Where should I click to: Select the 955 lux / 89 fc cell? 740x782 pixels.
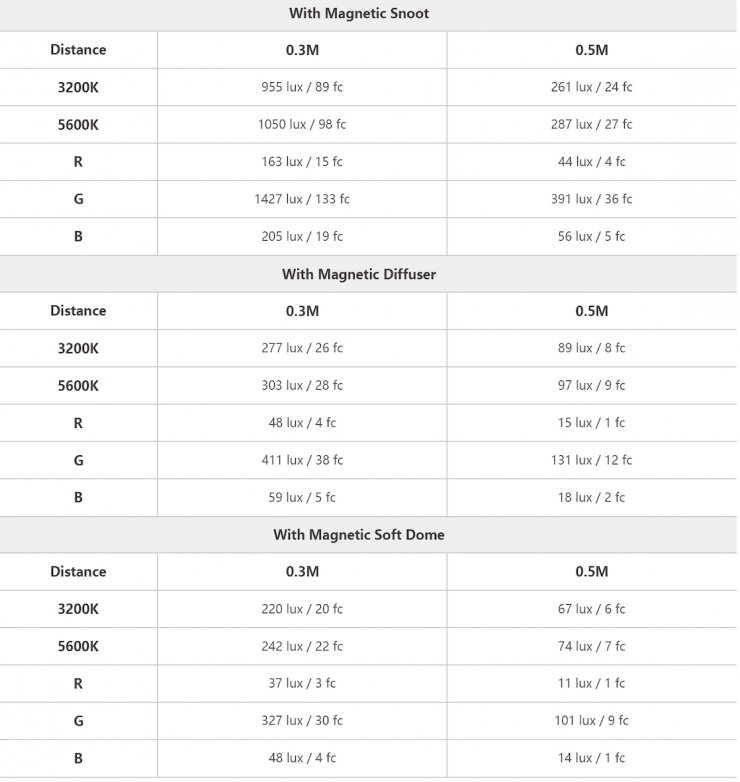pyautogui.click(x=302, y=87)
